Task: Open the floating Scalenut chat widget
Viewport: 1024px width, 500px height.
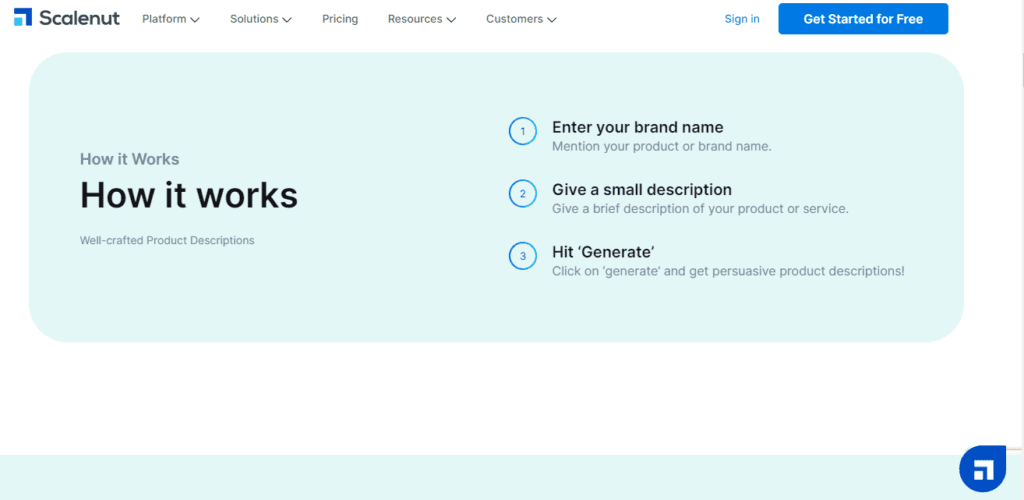Action: coord(982,469)
